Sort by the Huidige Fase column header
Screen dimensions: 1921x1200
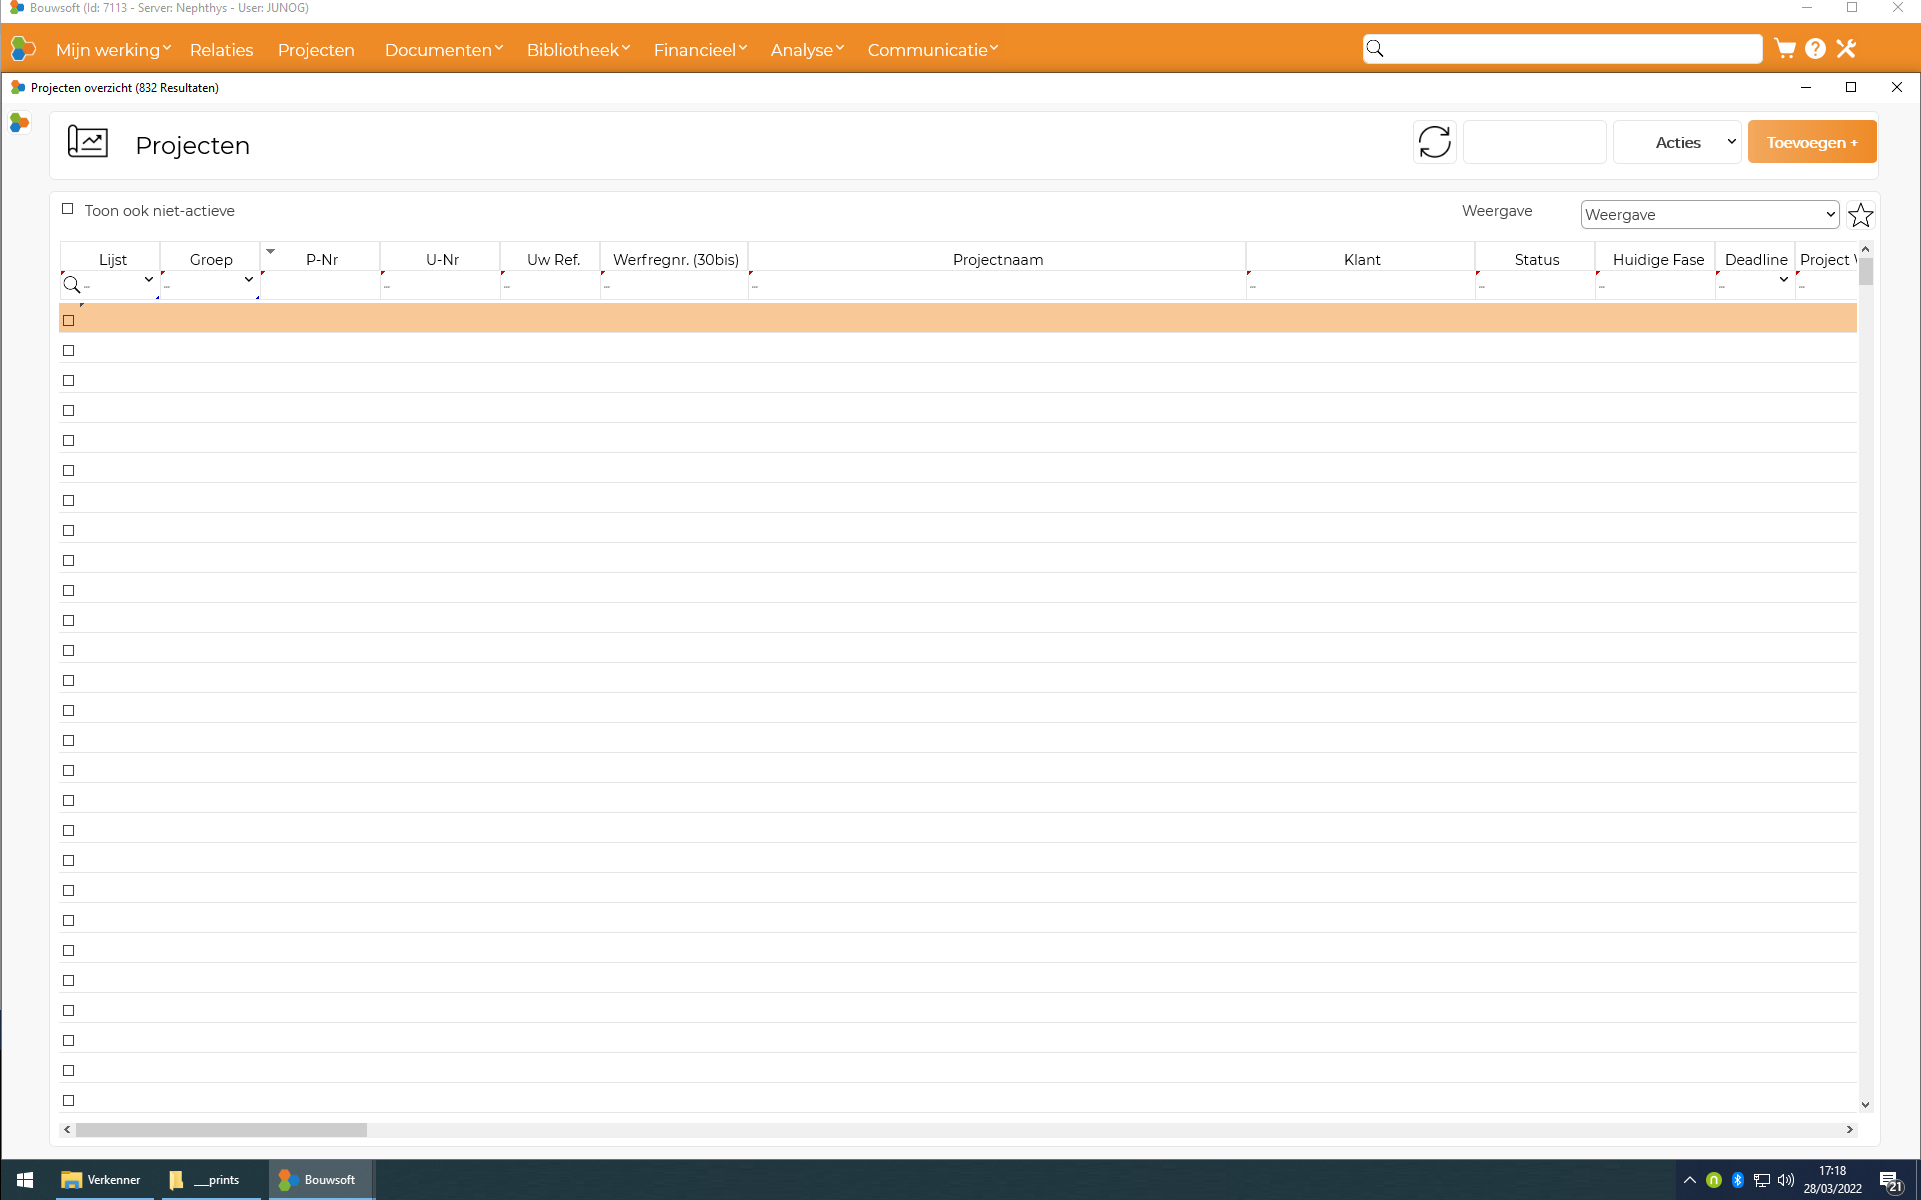click(1657, 259)
